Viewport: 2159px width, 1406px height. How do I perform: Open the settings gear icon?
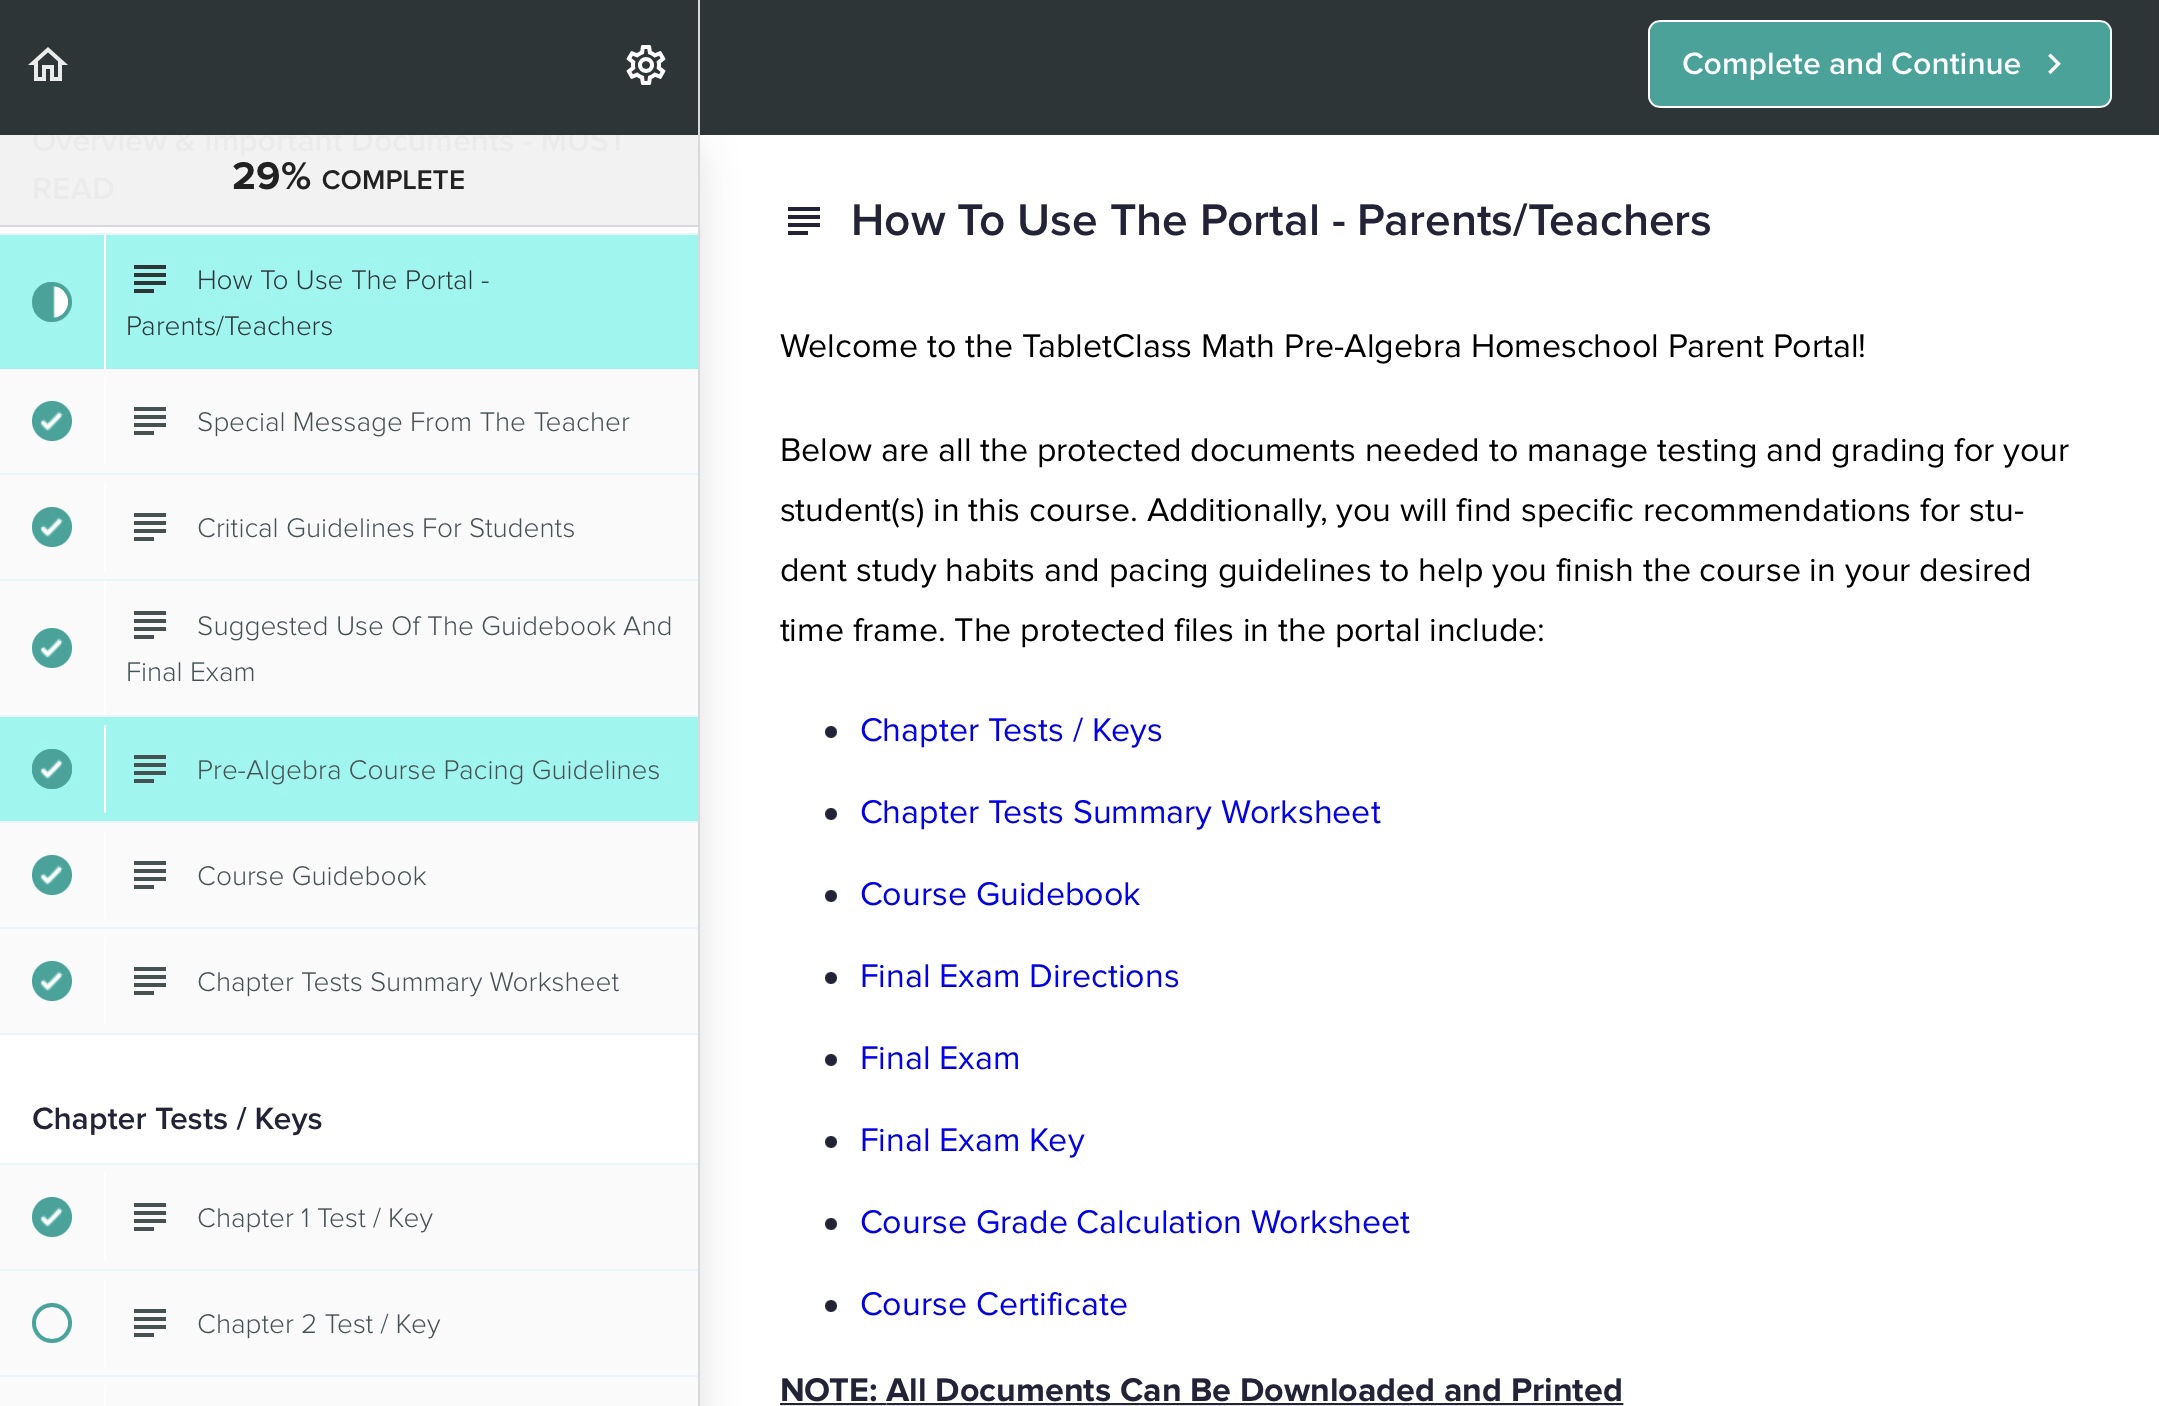tap(646, 63)
